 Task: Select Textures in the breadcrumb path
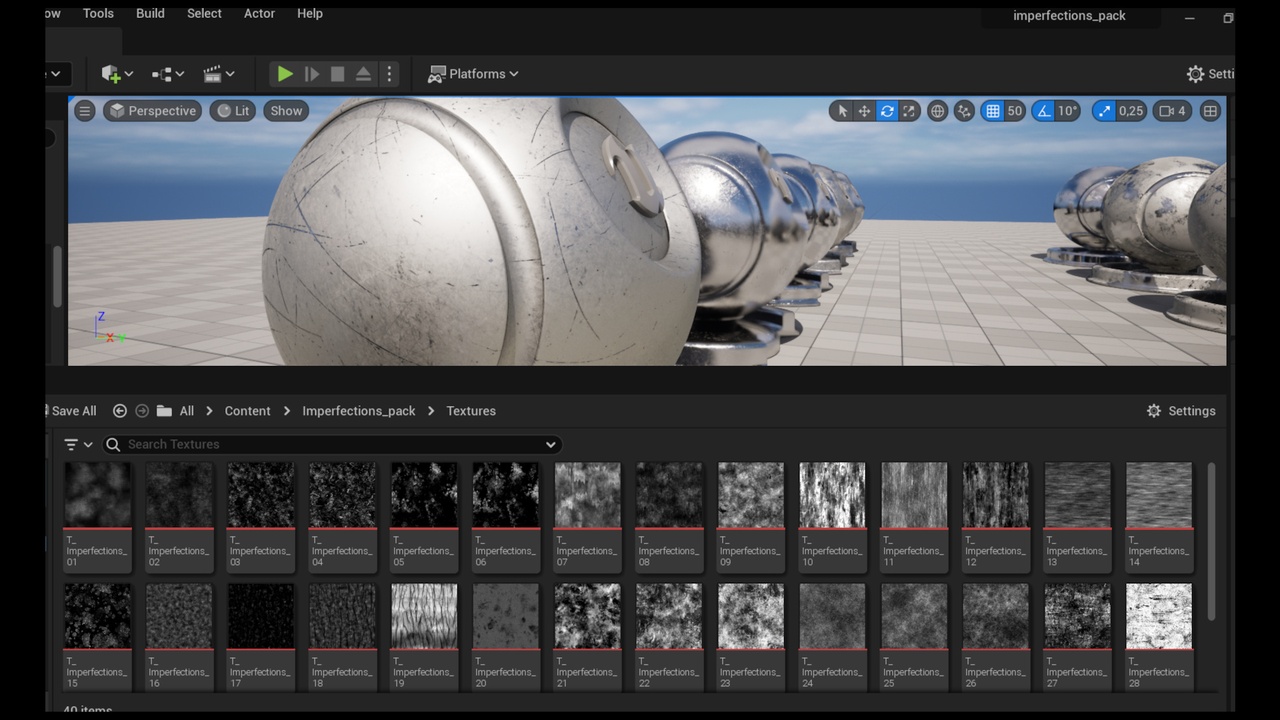coord(471,411)
